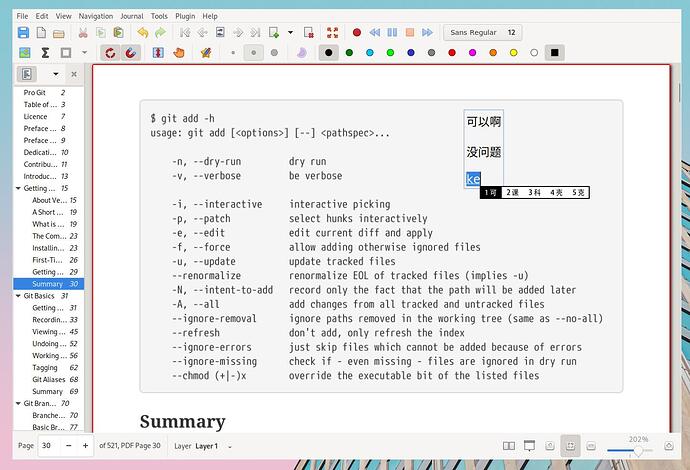
Task: Toggle the thick line thickness option
Action: point(274,52)
